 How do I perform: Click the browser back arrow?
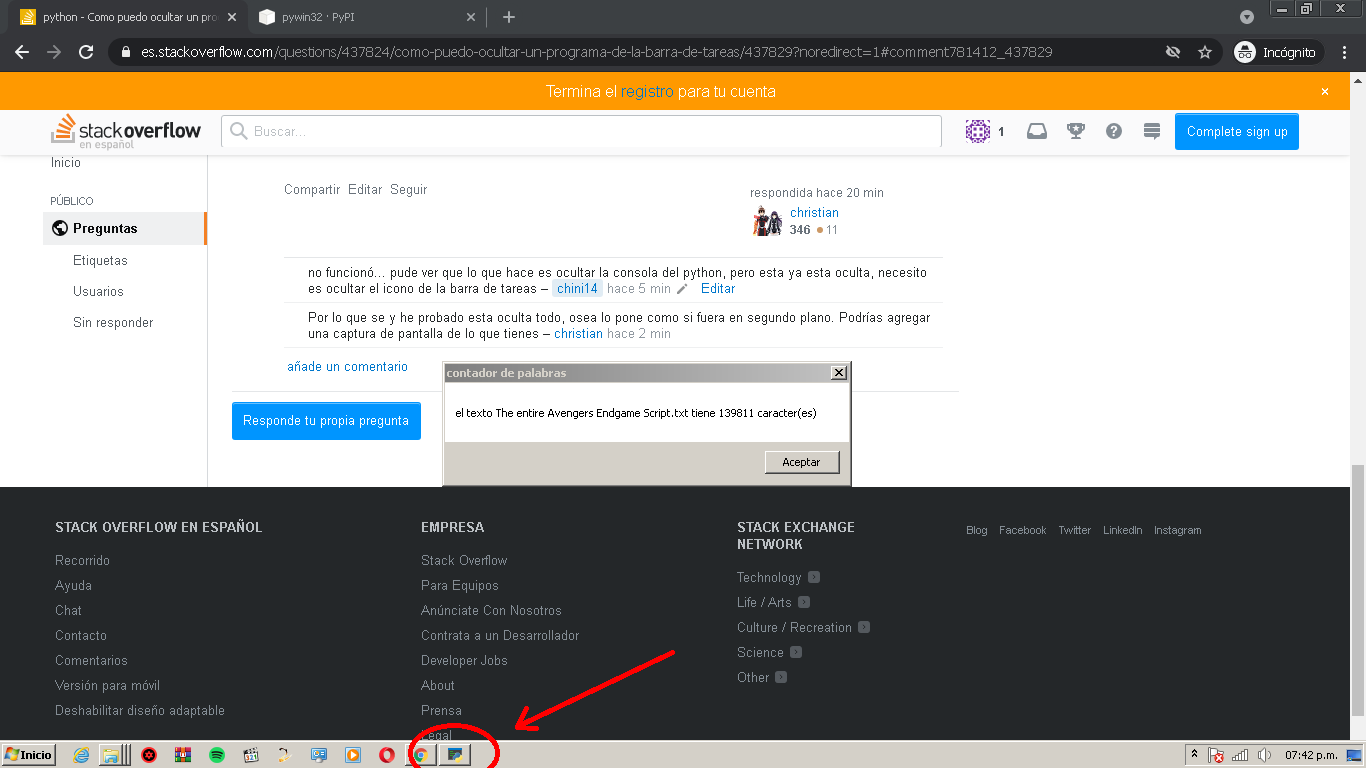(x=22, y=52)
